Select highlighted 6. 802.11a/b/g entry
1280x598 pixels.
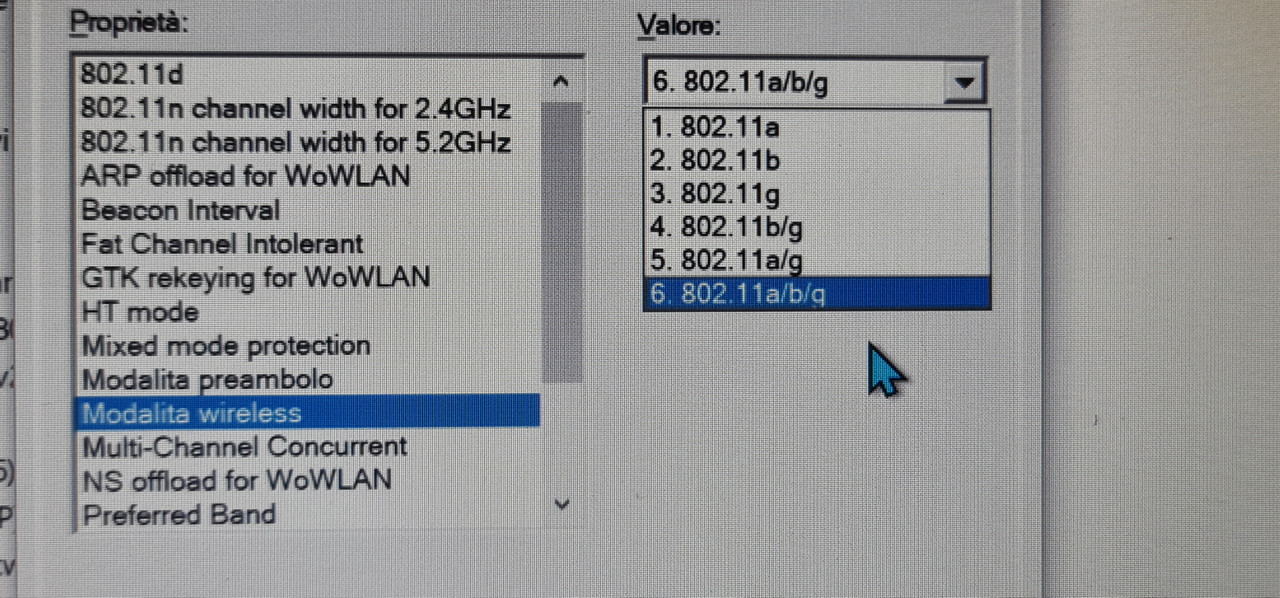pyautogui.click(x=817, y=293)
